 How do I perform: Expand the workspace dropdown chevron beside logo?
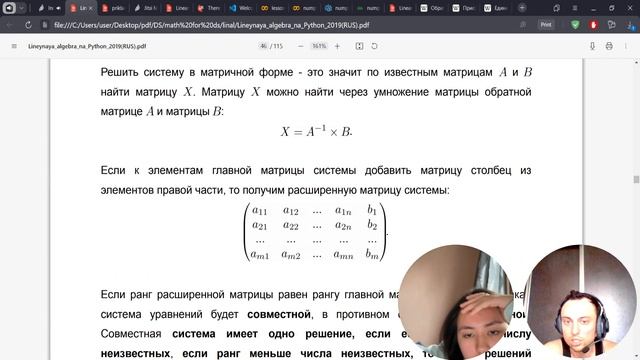pyautogui.click(x=22, y=8)
